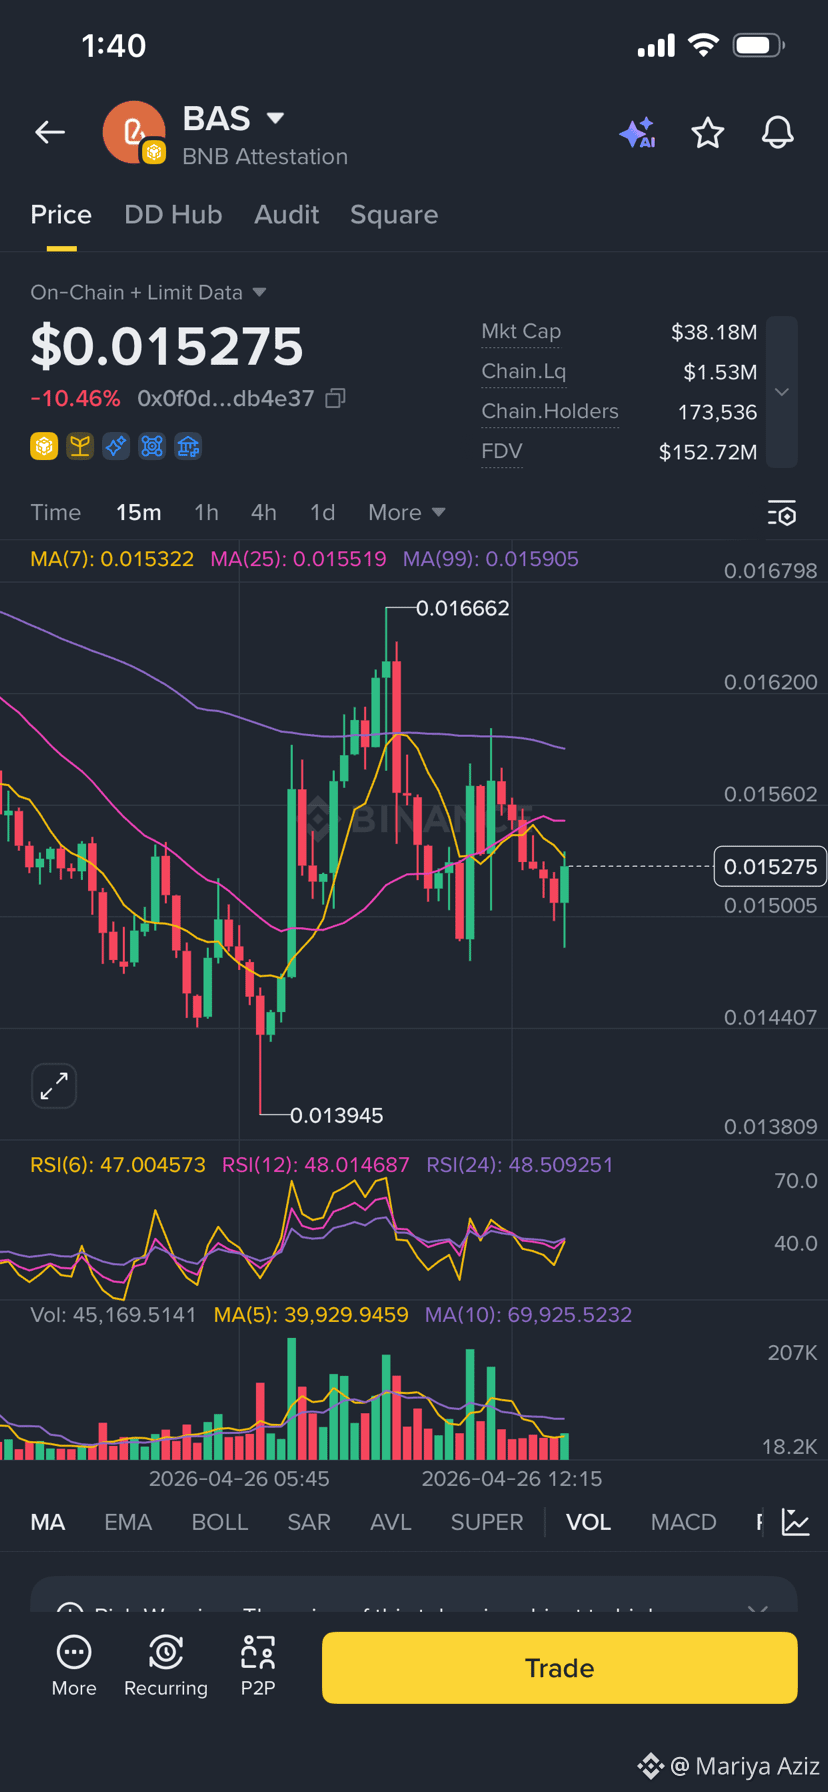Tap contract address 0x0f0d...db4e37
This screenshot has width=828, height=1792.
(226, 398)
